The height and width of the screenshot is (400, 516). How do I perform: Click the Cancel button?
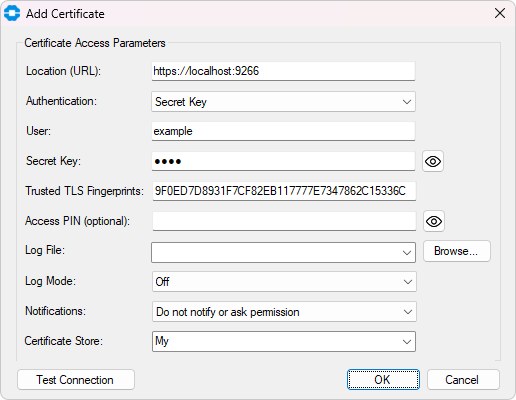click(463, 379)
